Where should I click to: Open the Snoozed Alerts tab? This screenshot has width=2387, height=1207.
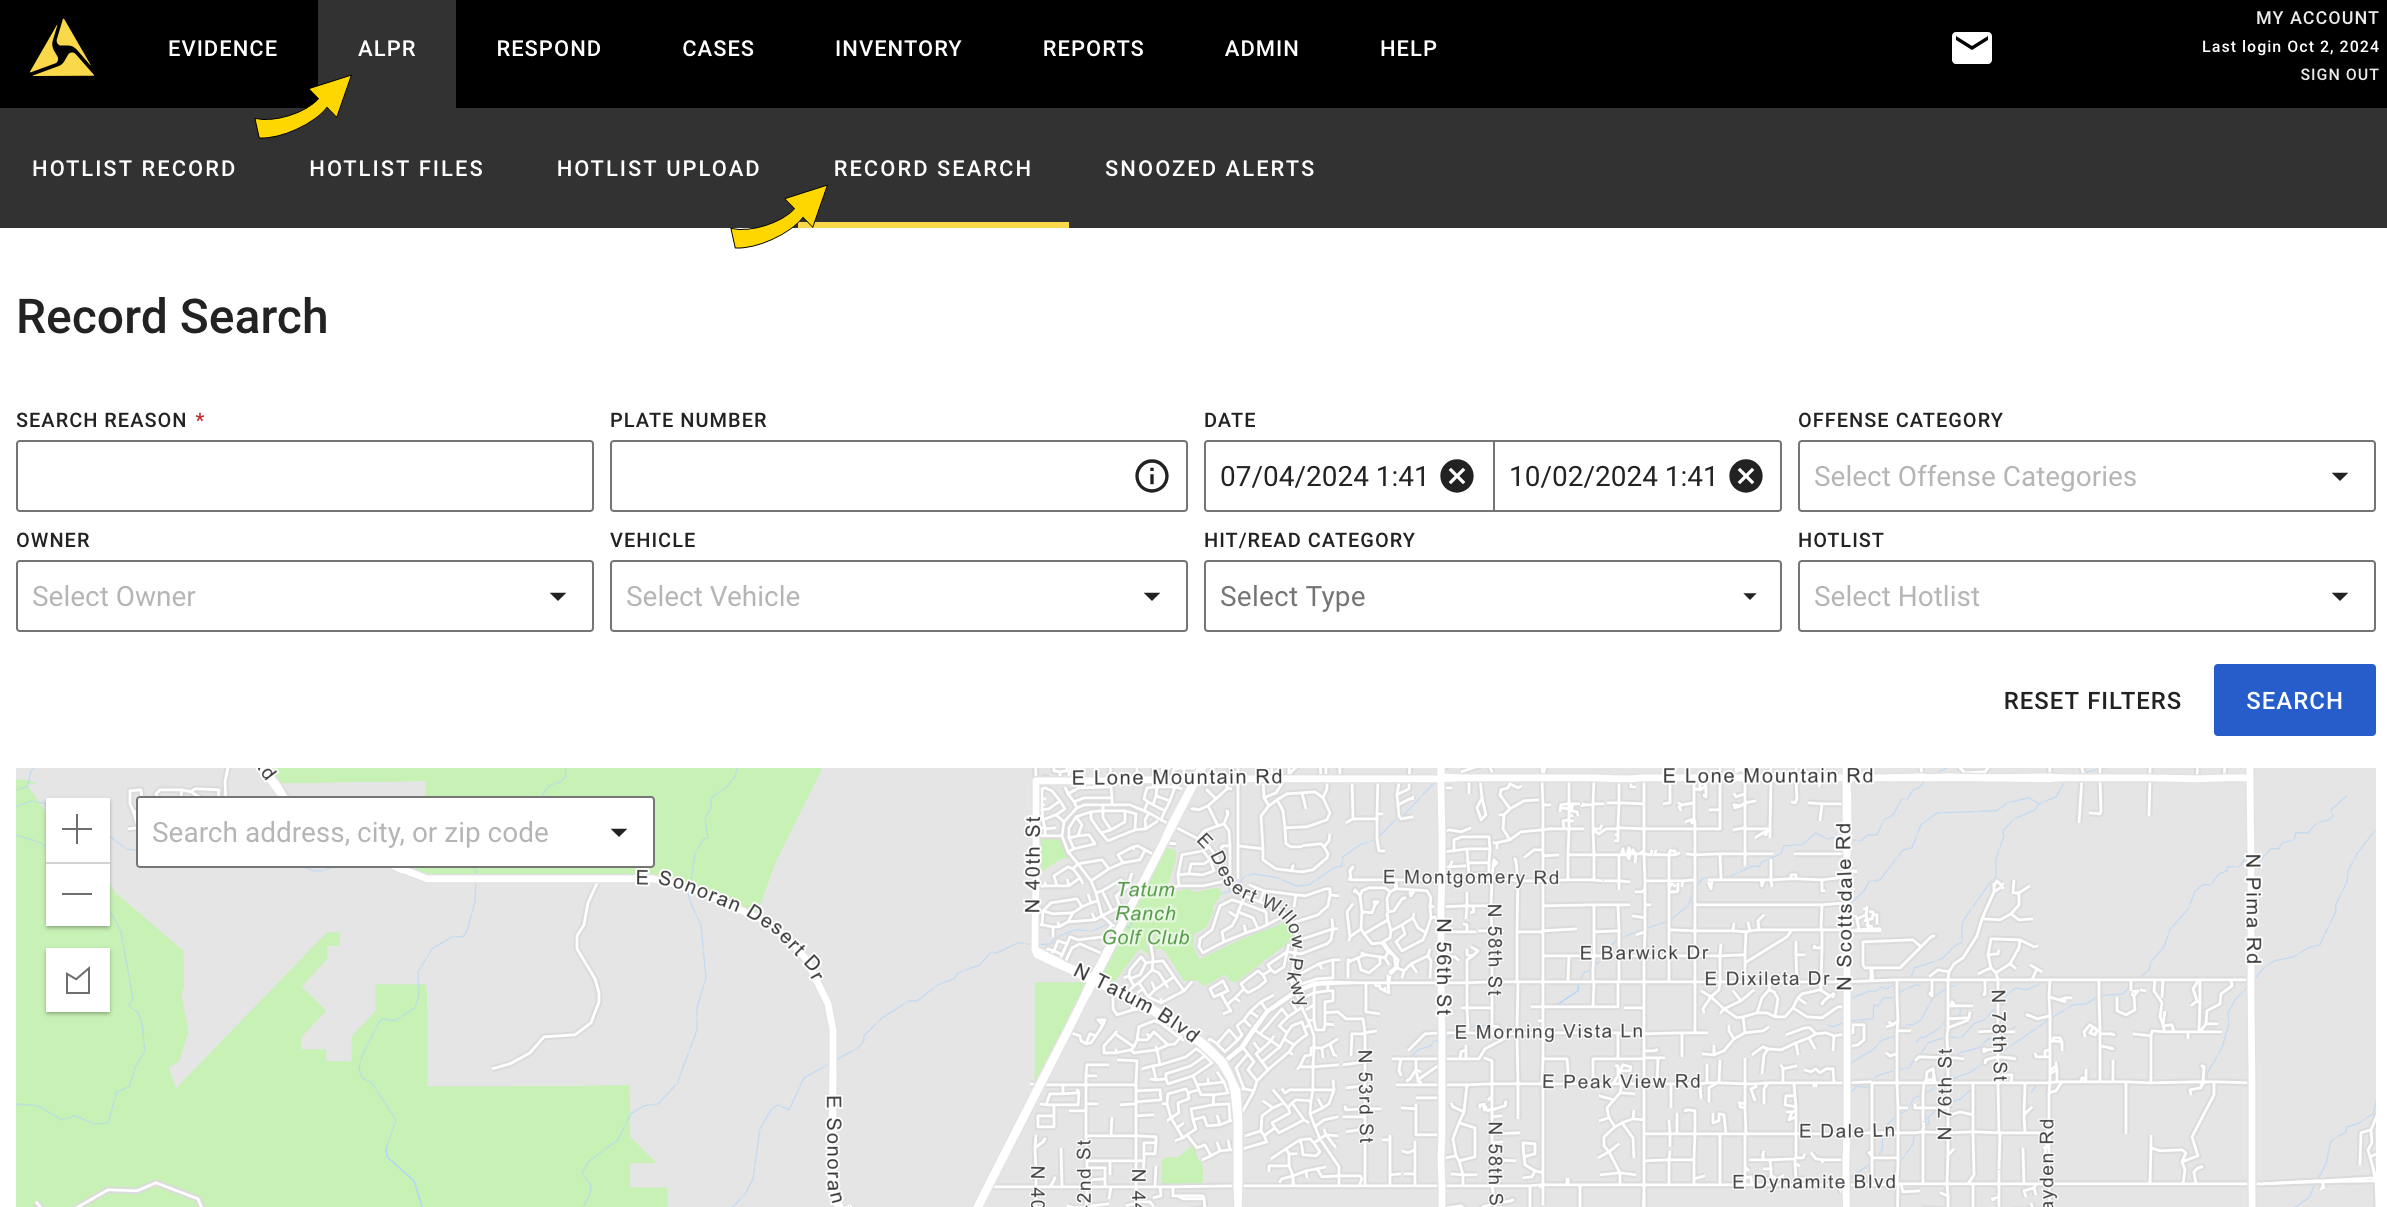(1209, 169)
